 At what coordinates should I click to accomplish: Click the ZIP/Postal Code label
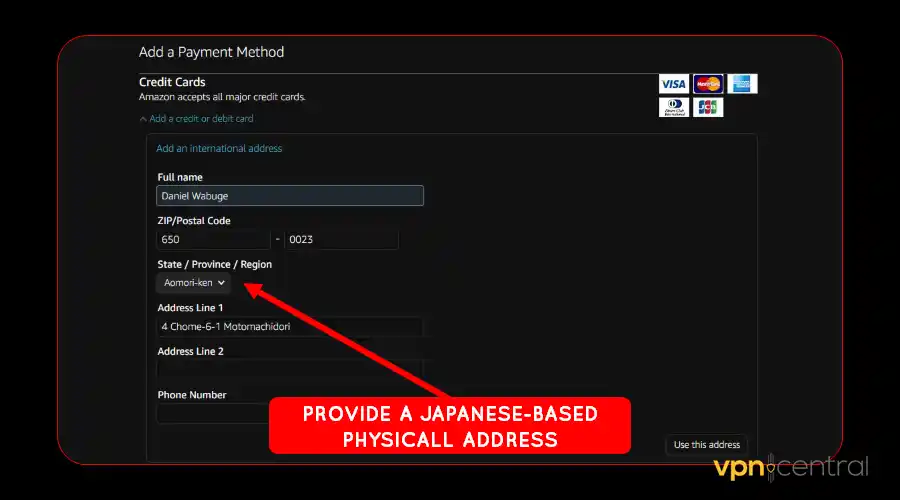(194, 221)
